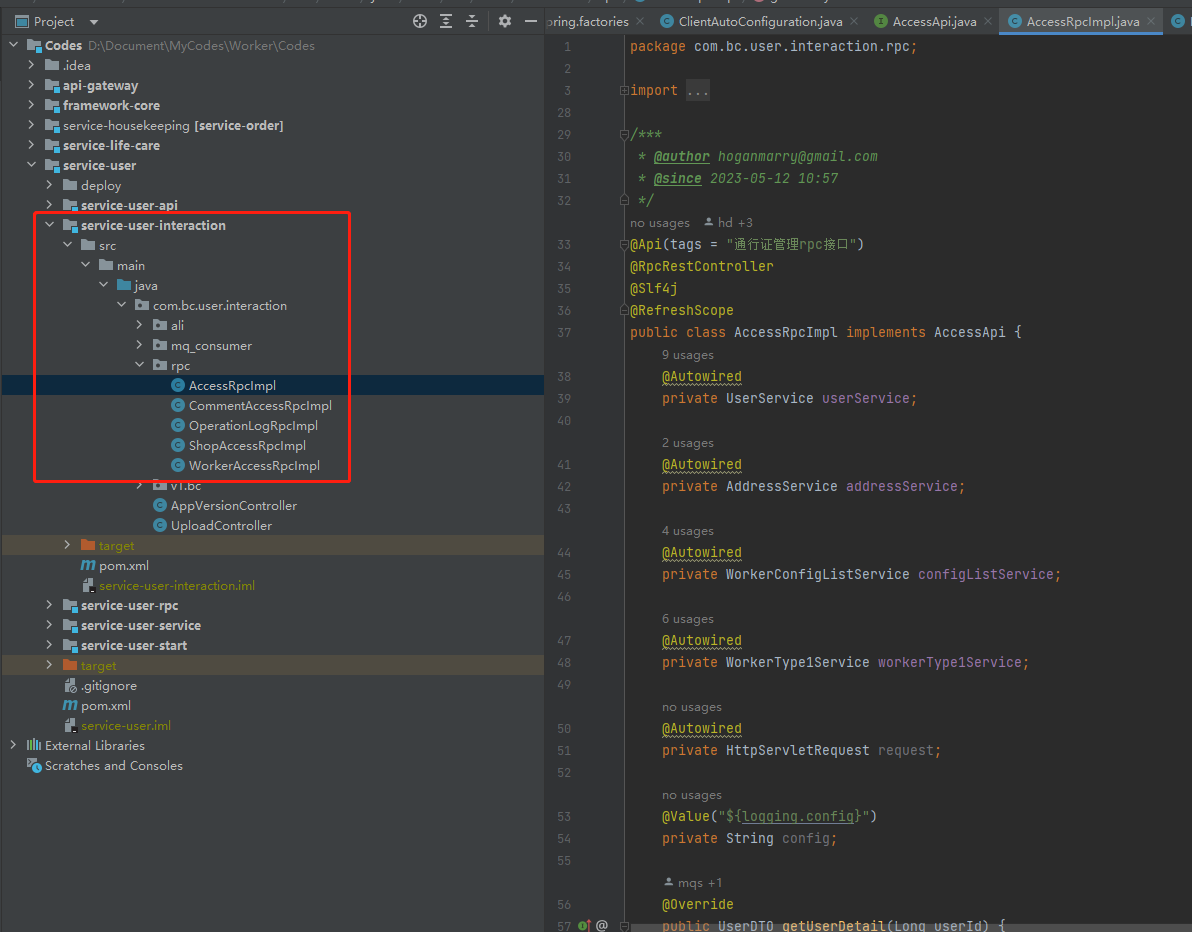Expand the framework-core module
This screenshot has width=1192, height=932.
tap(31, 105)
